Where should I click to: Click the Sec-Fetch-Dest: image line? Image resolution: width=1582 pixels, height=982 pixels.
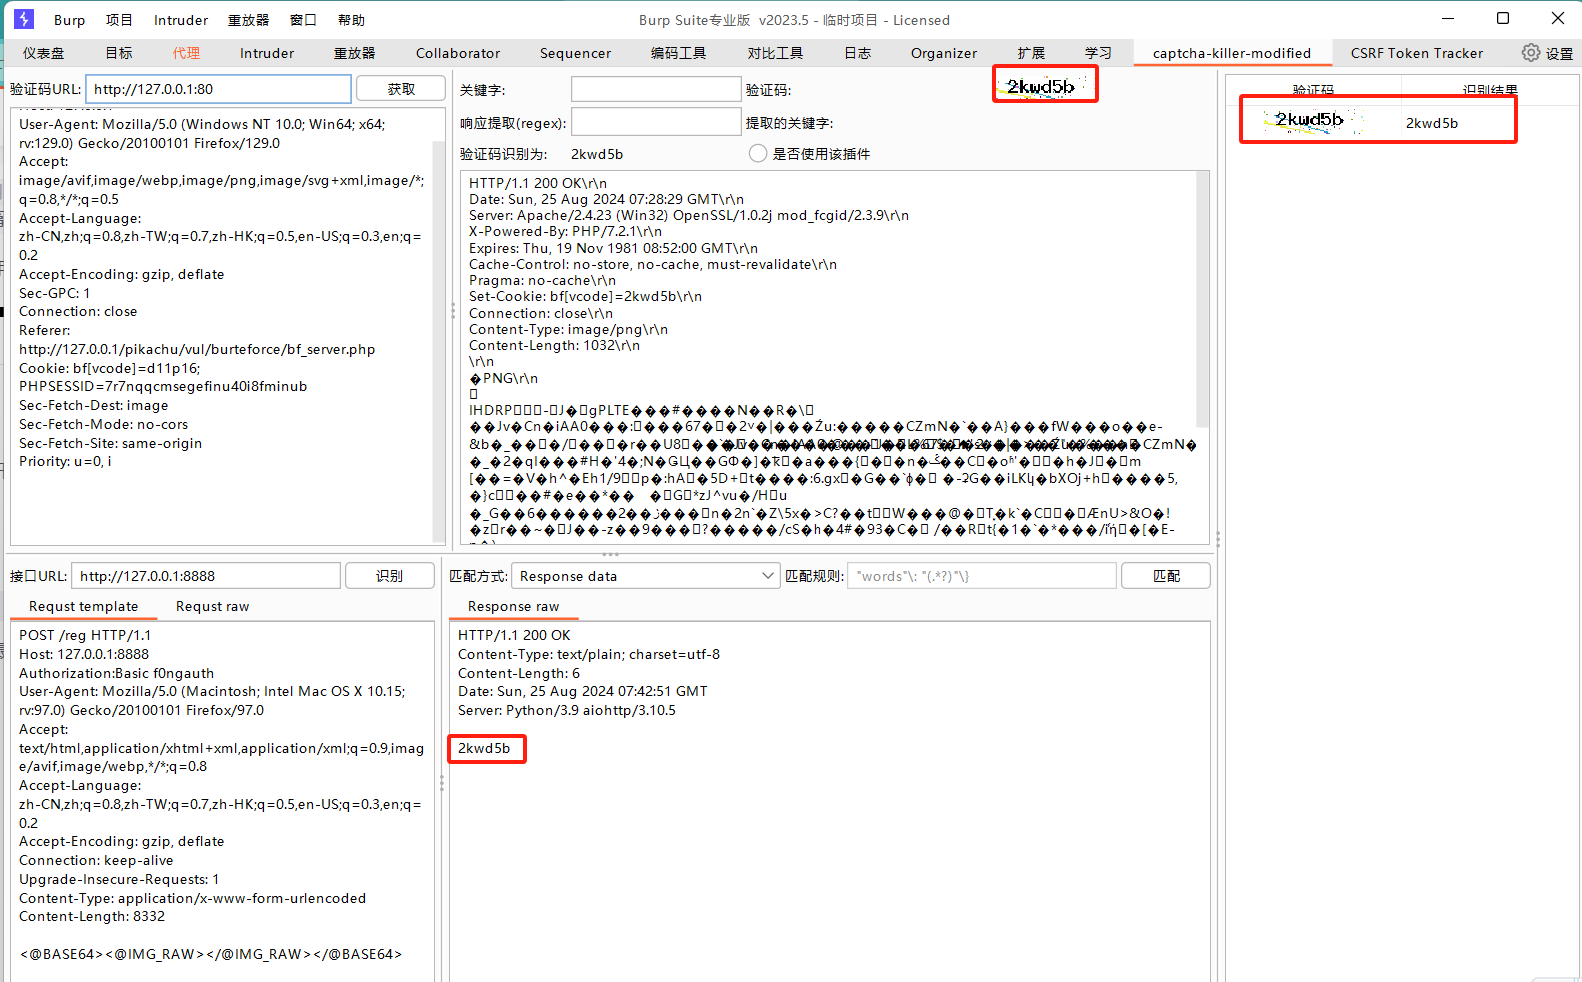(93, 405)
